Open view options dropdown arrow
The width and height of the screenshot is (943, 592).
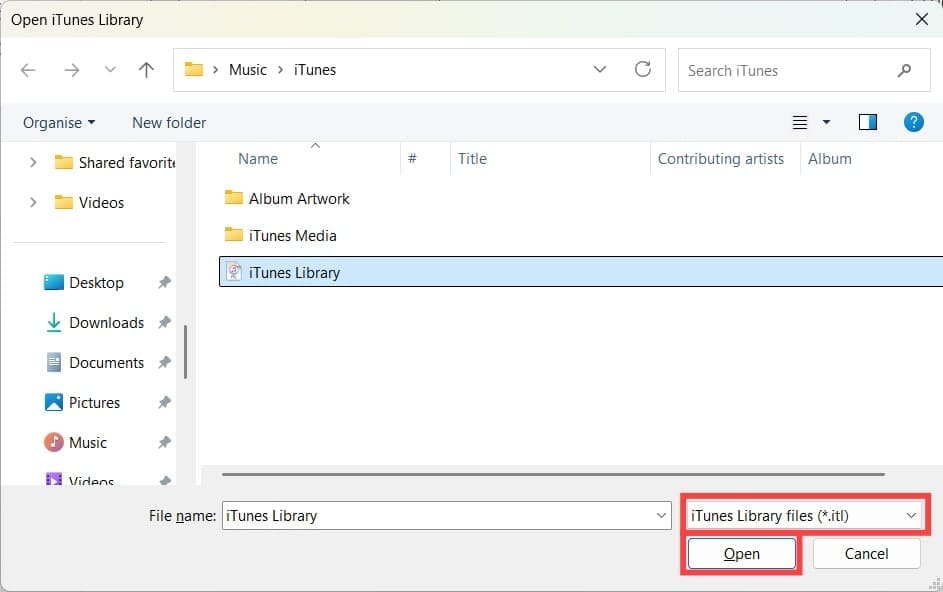click(x=826, y=122)
